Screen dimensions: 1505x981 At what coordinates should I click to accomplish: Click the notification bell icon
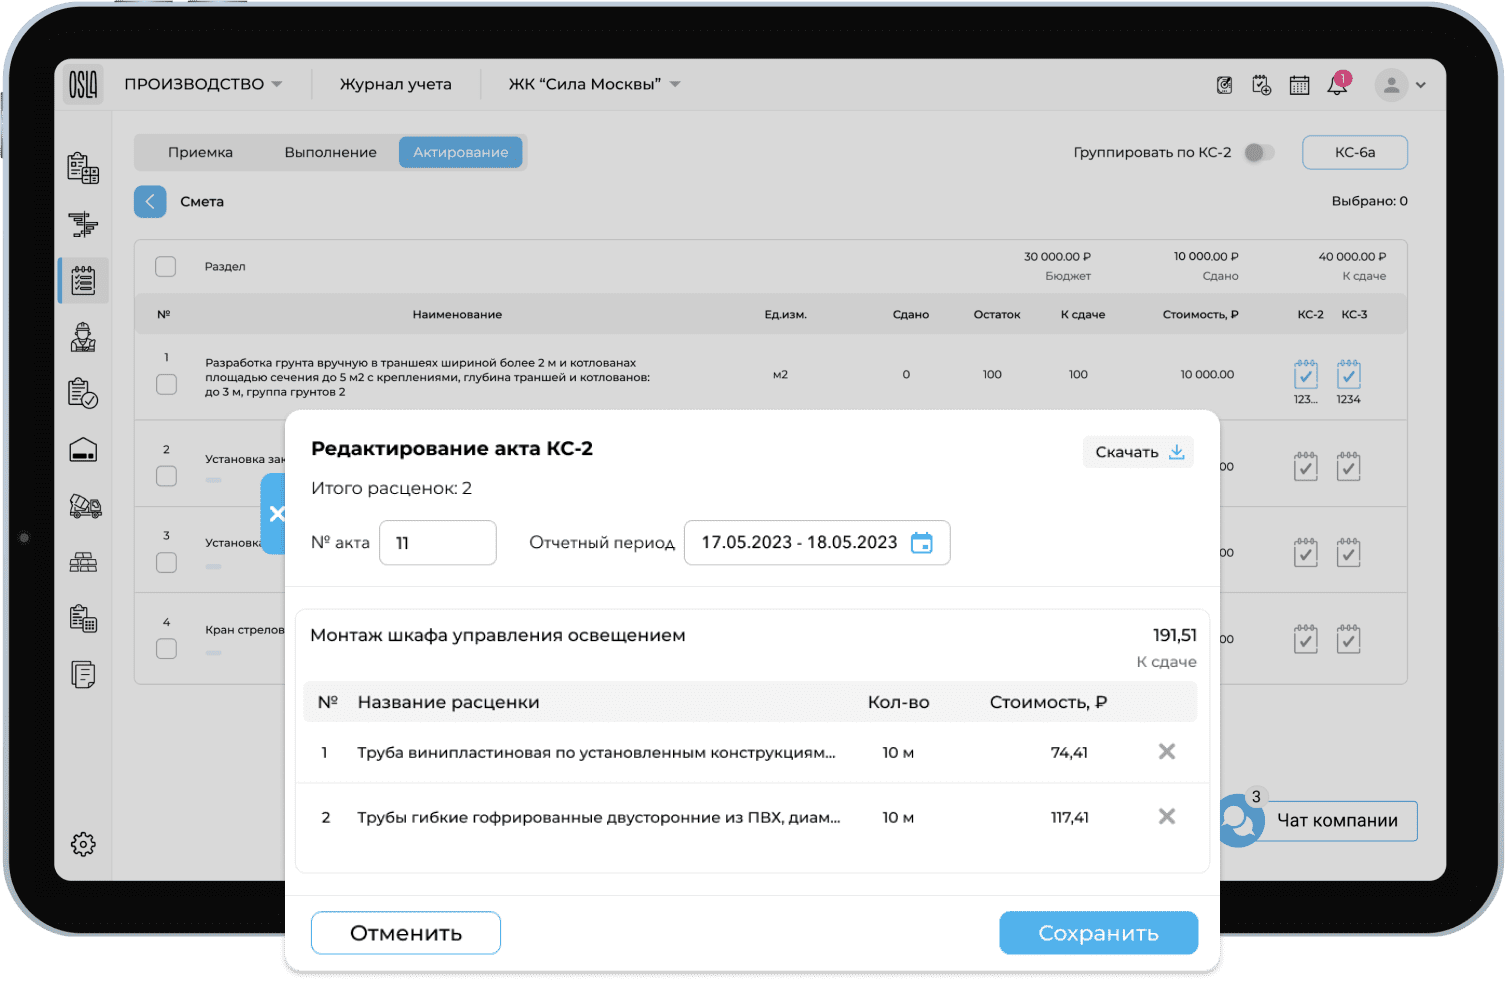click(1337, 85)
